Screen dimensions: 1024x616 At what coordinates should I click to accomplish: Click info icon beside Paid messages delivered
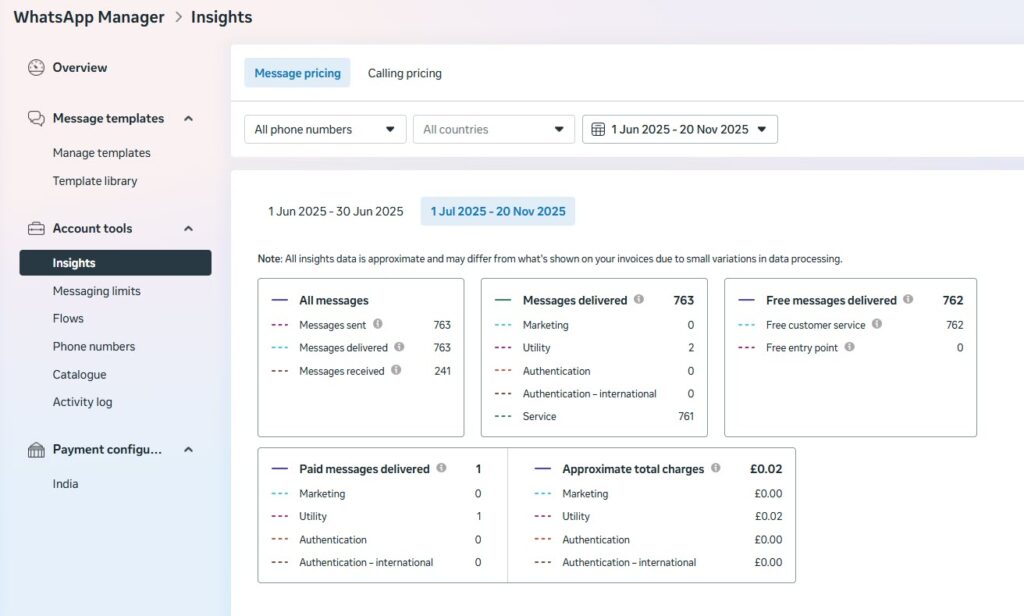tap(441, 468)
